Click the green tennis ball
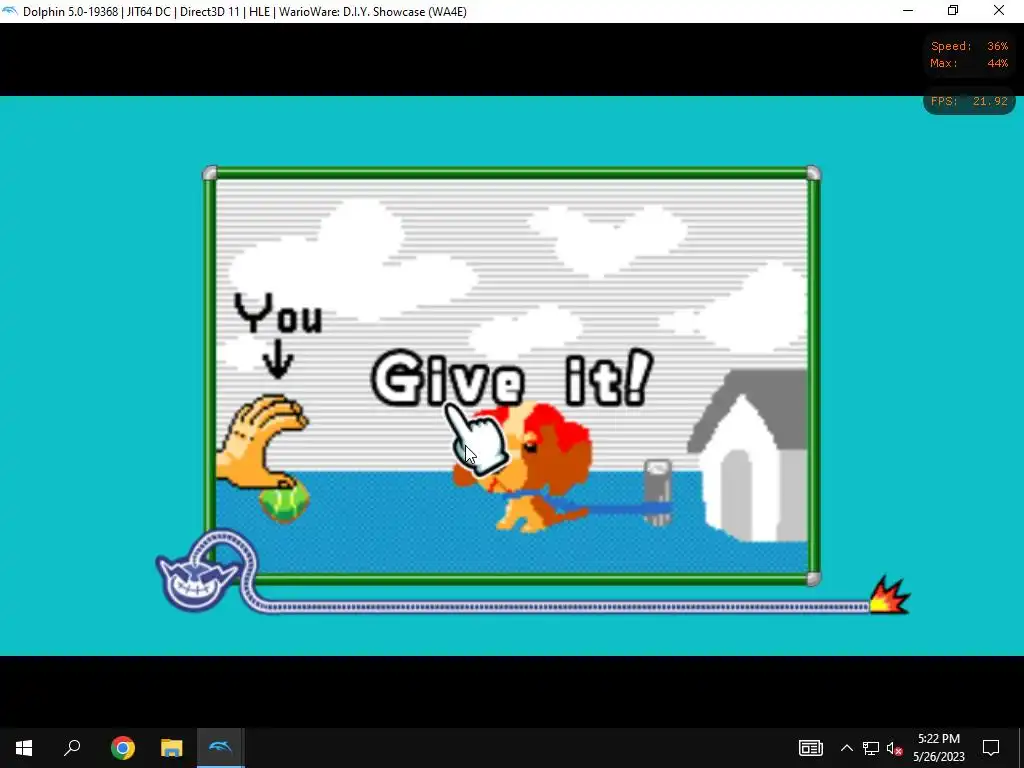The image size is (1024, 768). (284, 502)
